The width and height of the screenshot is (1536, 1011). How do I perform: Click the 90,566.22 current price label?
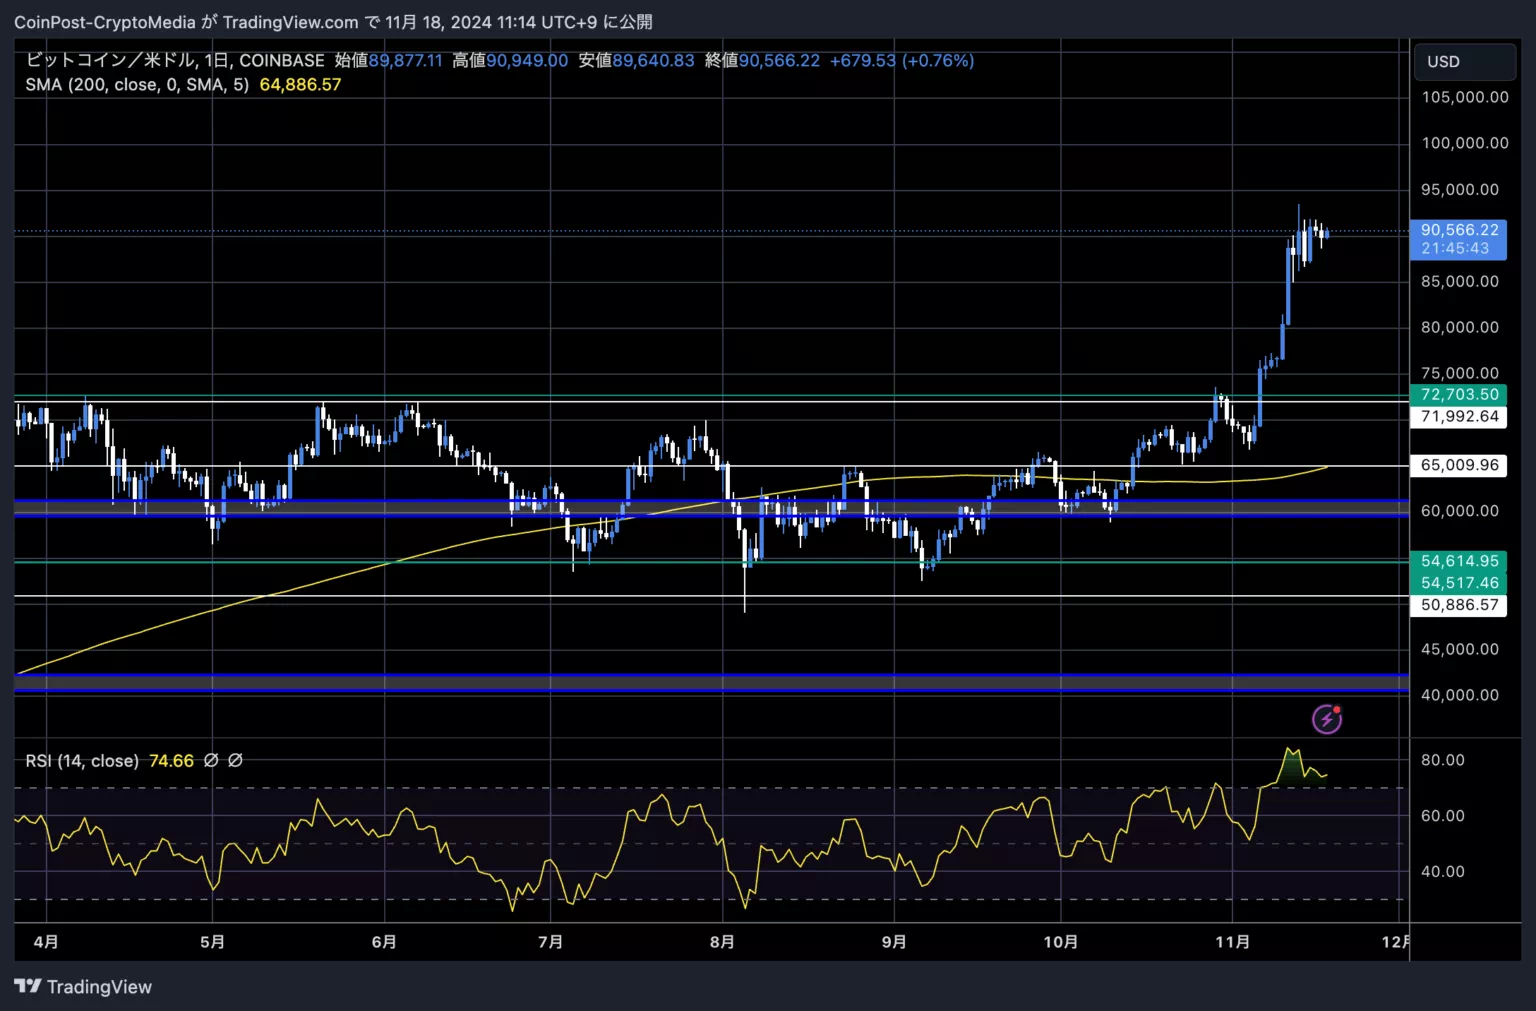pos(1459,230)
